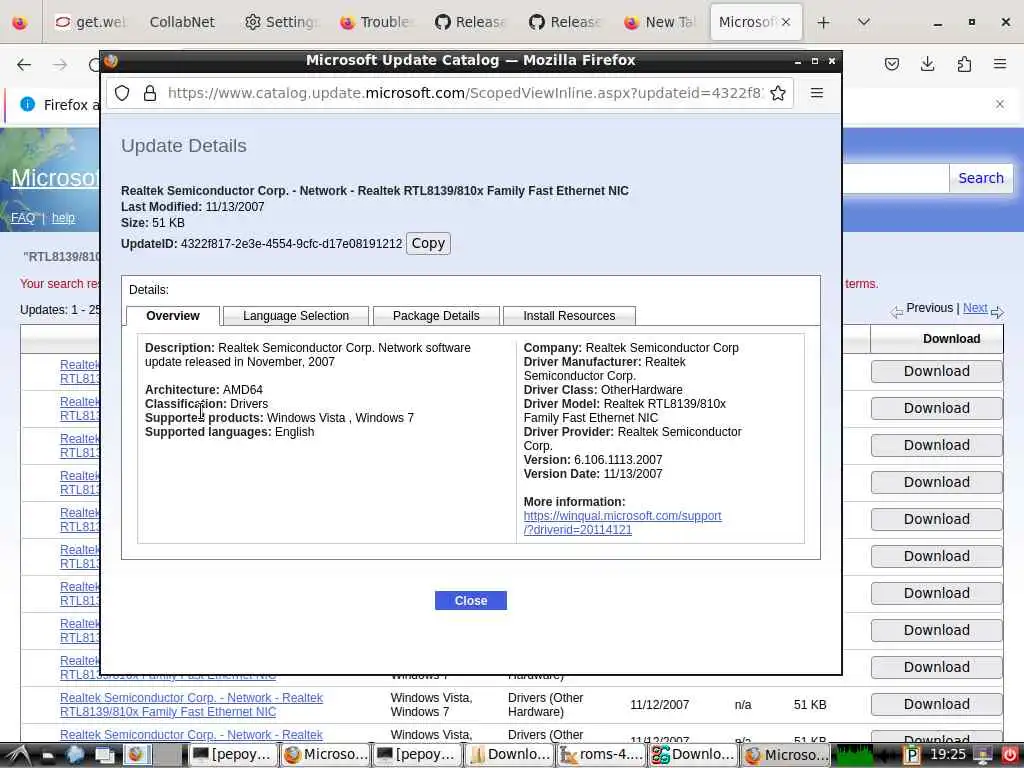
Task: Open the Package Details tab
Action: pos(436,315)
